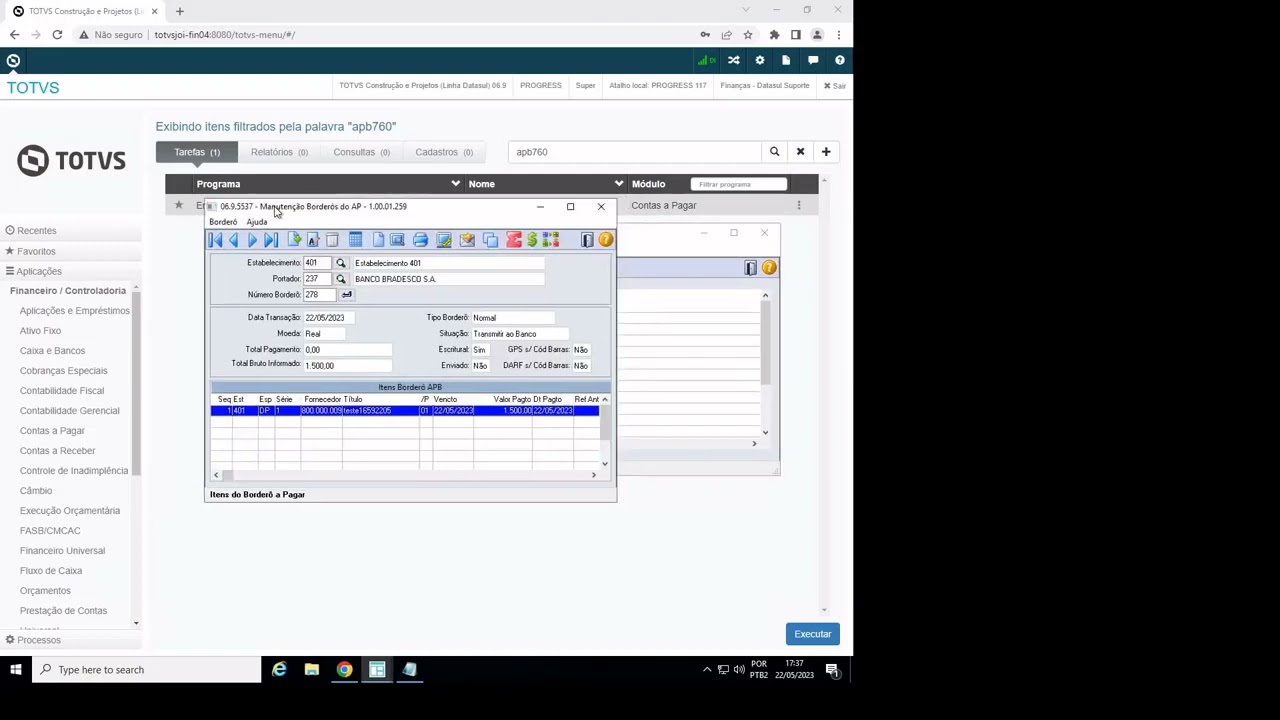1280x720 pixels.
Task: Click the shuffle icon in top bar
Action: click(734, 60)
